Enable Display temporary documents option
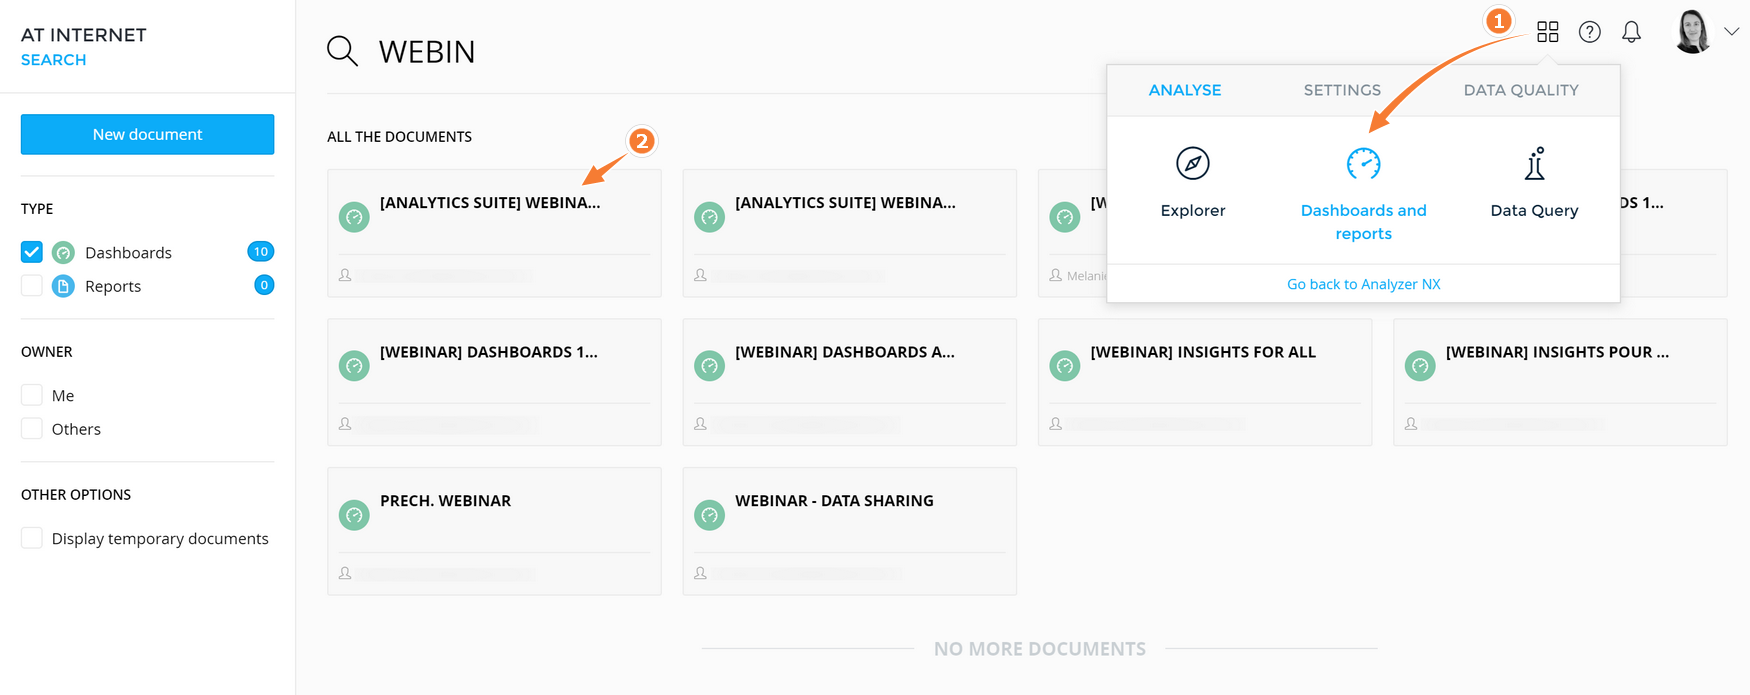 (x=32, y=538)
